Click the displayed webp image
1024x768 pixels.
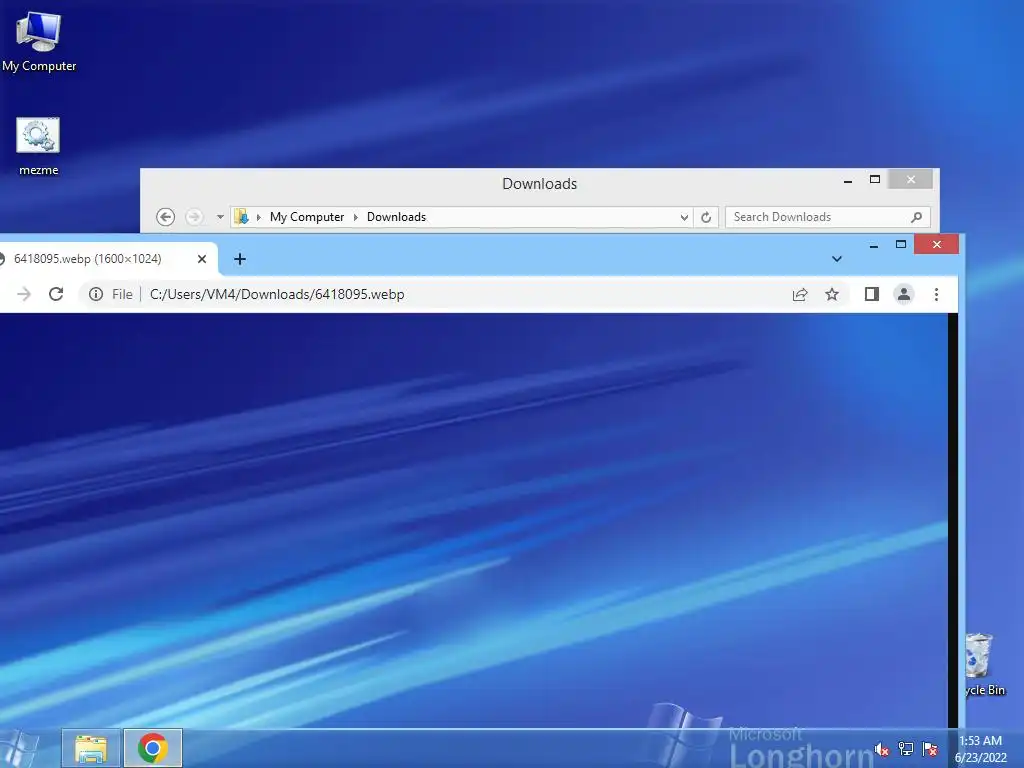473,520
